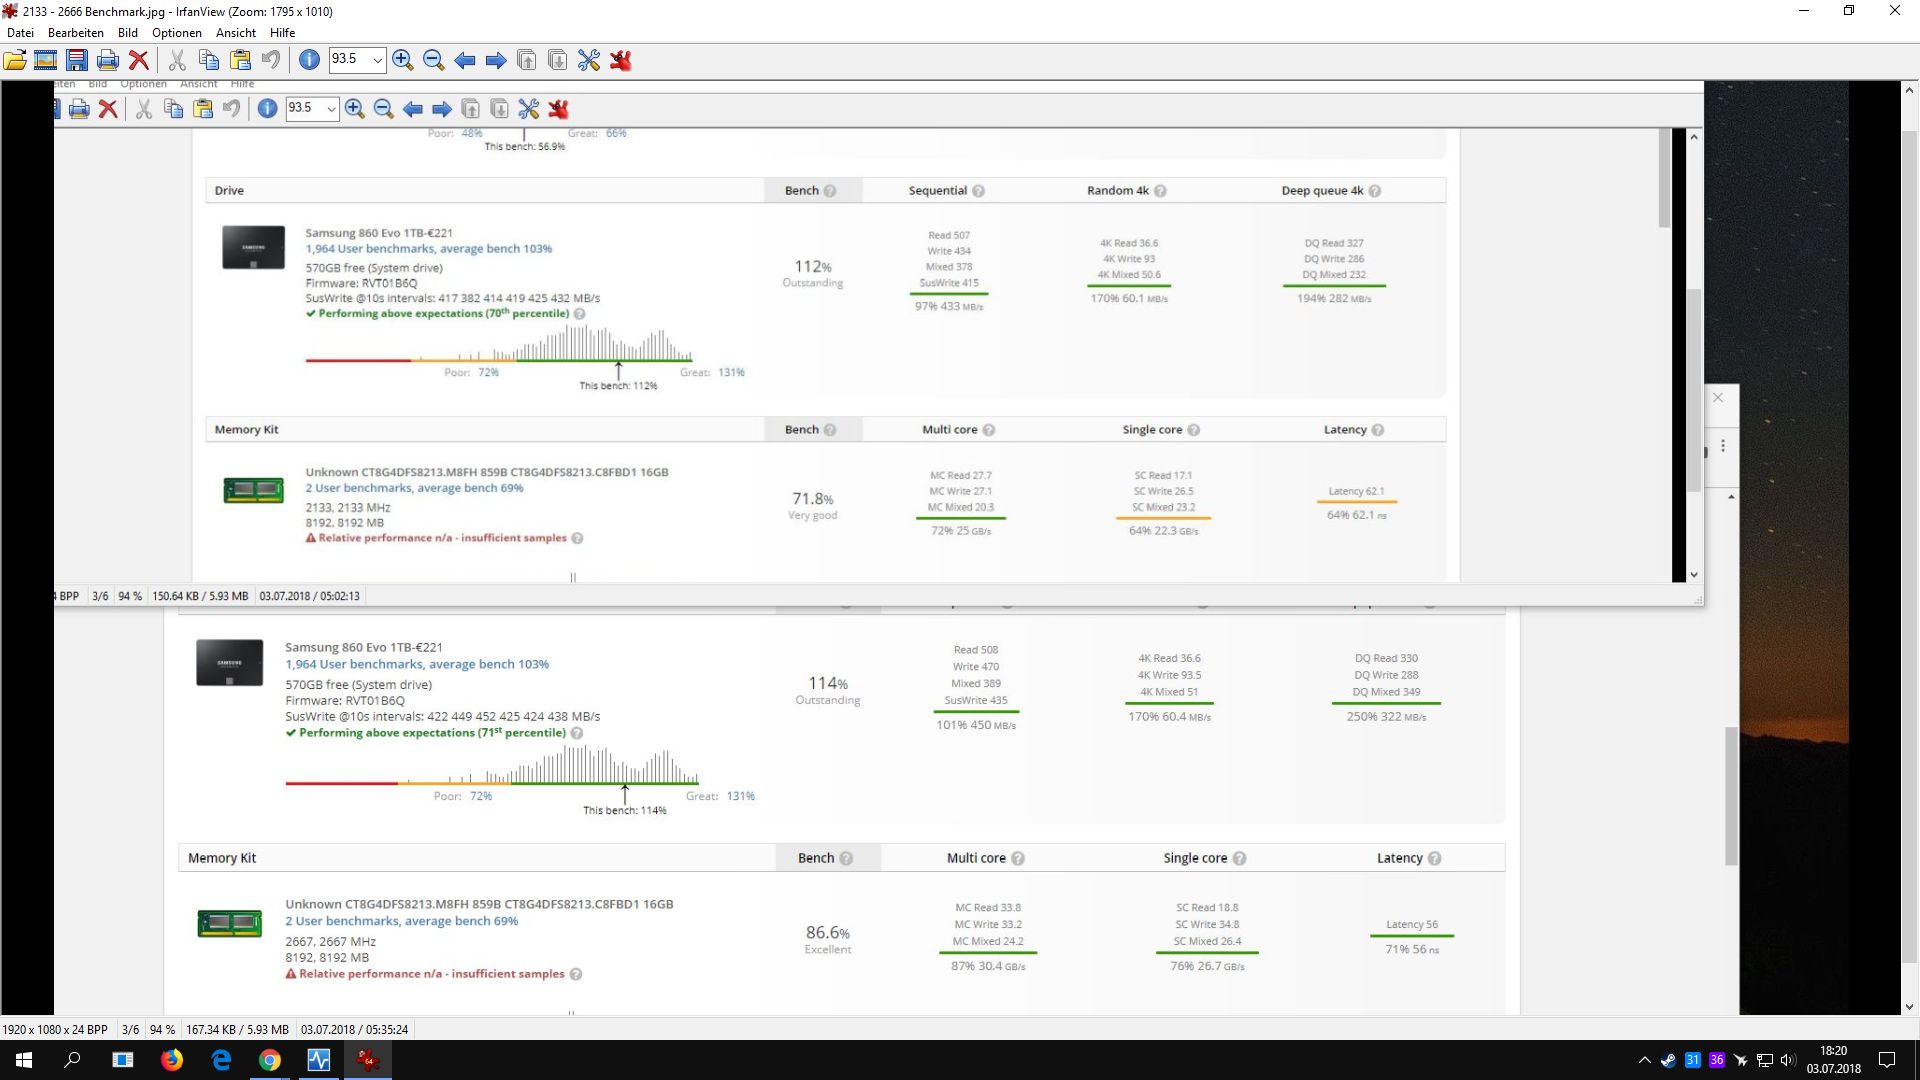Click the red IrfanView cat About icon in the top toolbar
Screen dimensions: 1920x1080
pos(621,60)
